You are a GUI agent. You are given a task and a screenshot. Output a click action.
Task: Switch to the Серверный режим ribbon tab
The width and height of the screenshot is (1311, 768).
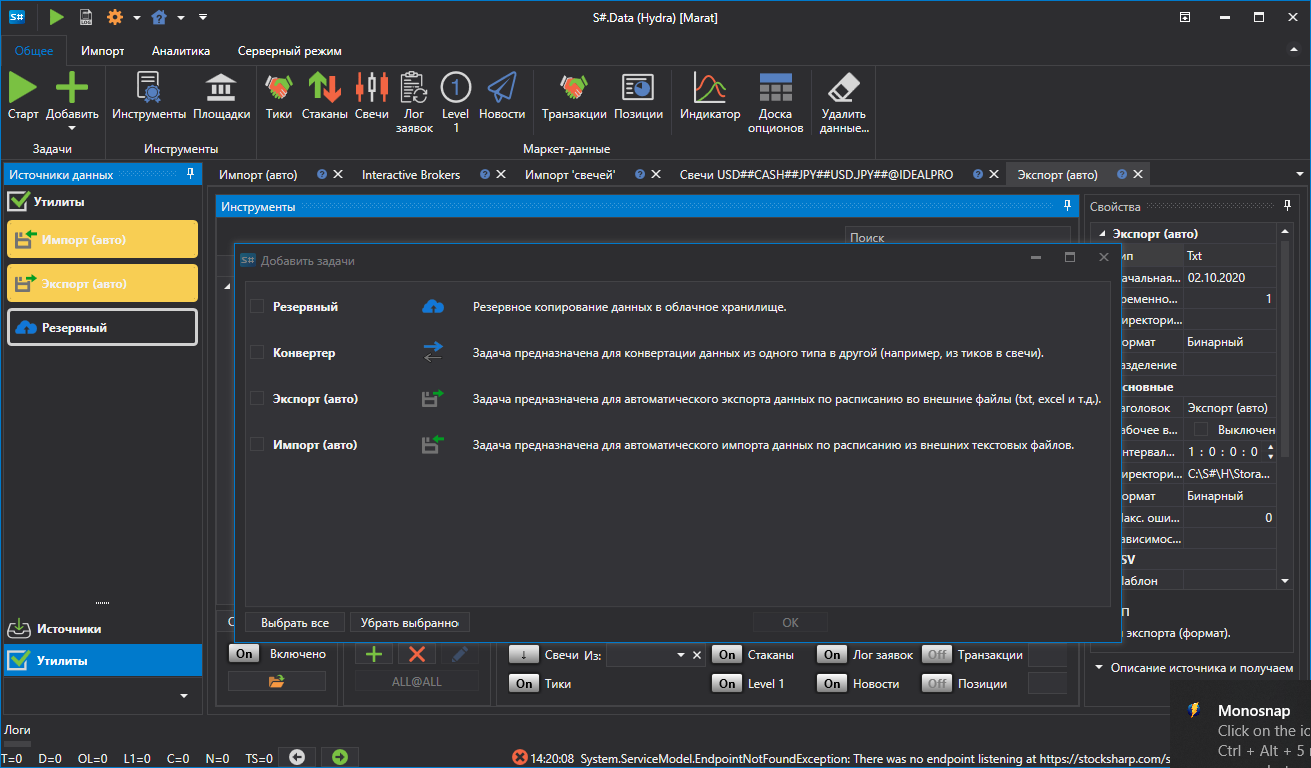coord(289,50)
